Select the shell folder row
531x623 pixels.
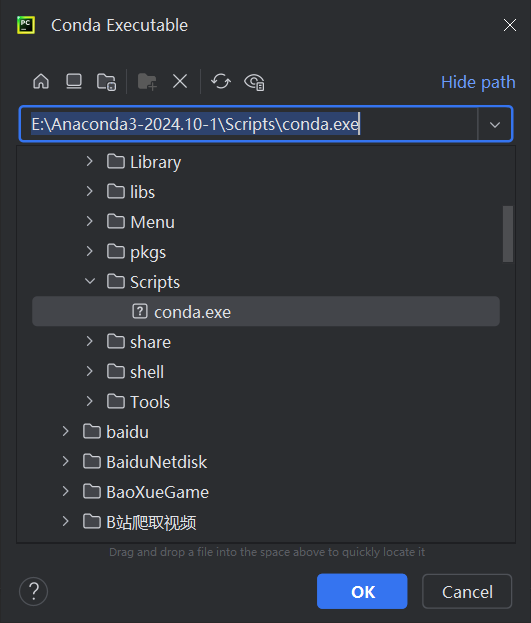click(266, 371)
